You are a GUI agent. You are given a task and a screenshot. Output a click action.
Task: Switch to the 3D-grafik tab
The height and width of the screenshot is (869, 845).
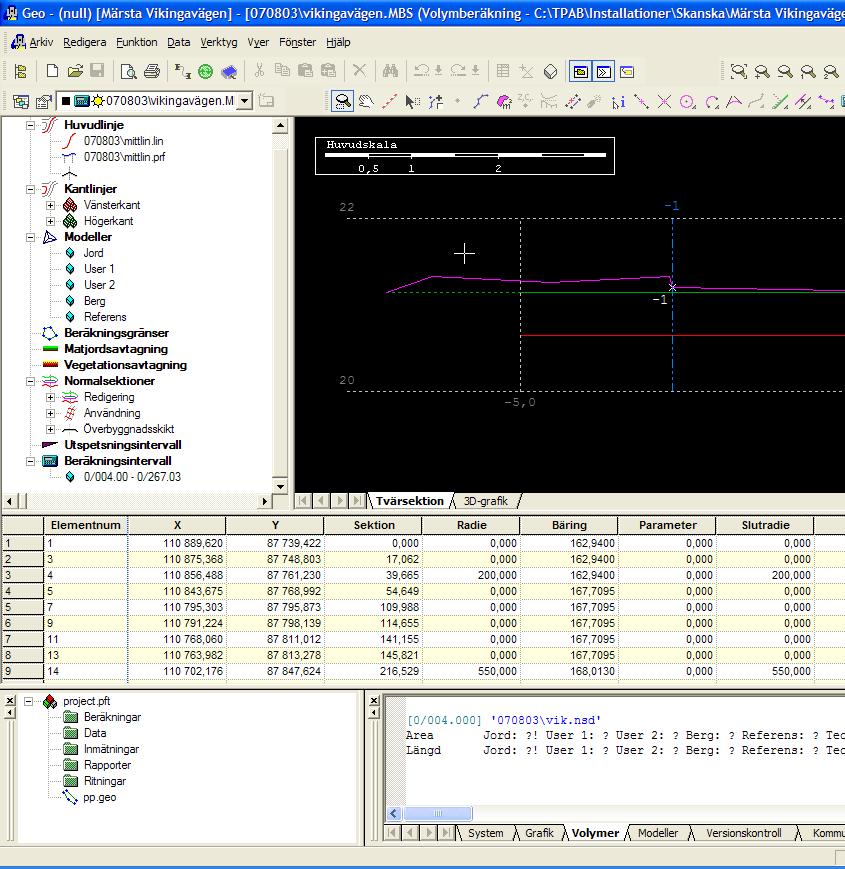pyautogui.click(x=485, y=501)
